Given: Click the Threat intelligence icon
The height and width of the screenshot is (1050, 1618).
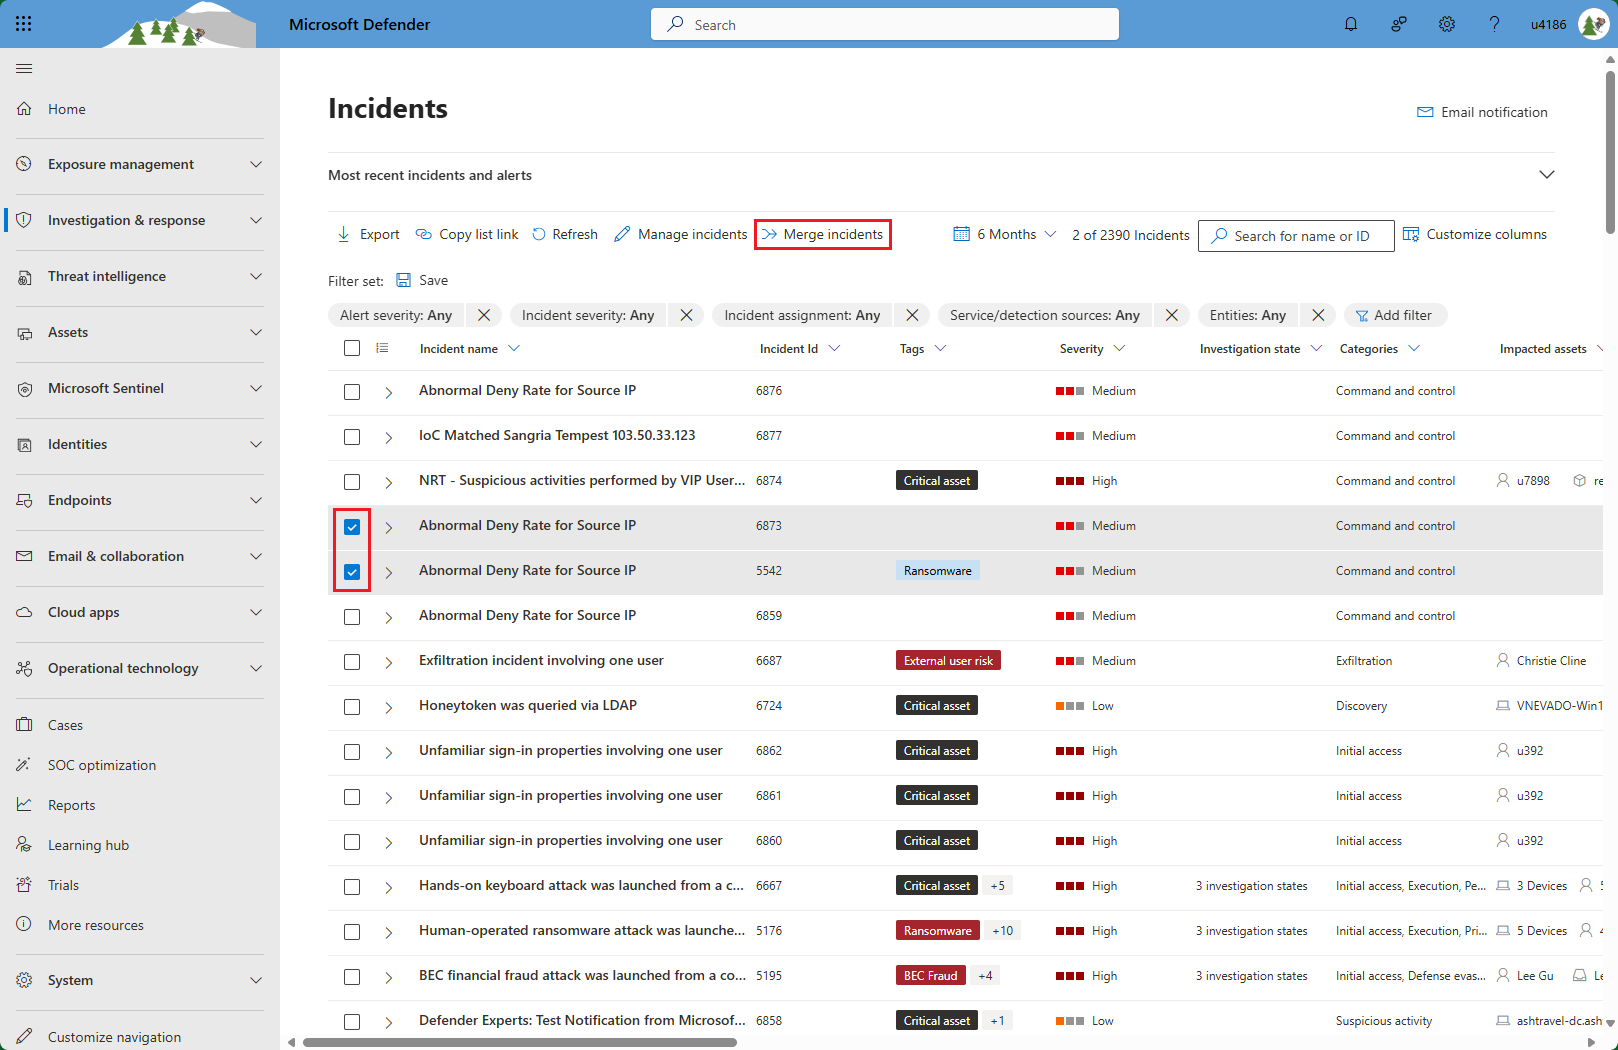Looking at the screenshot, I should click(x=24, y=276).
